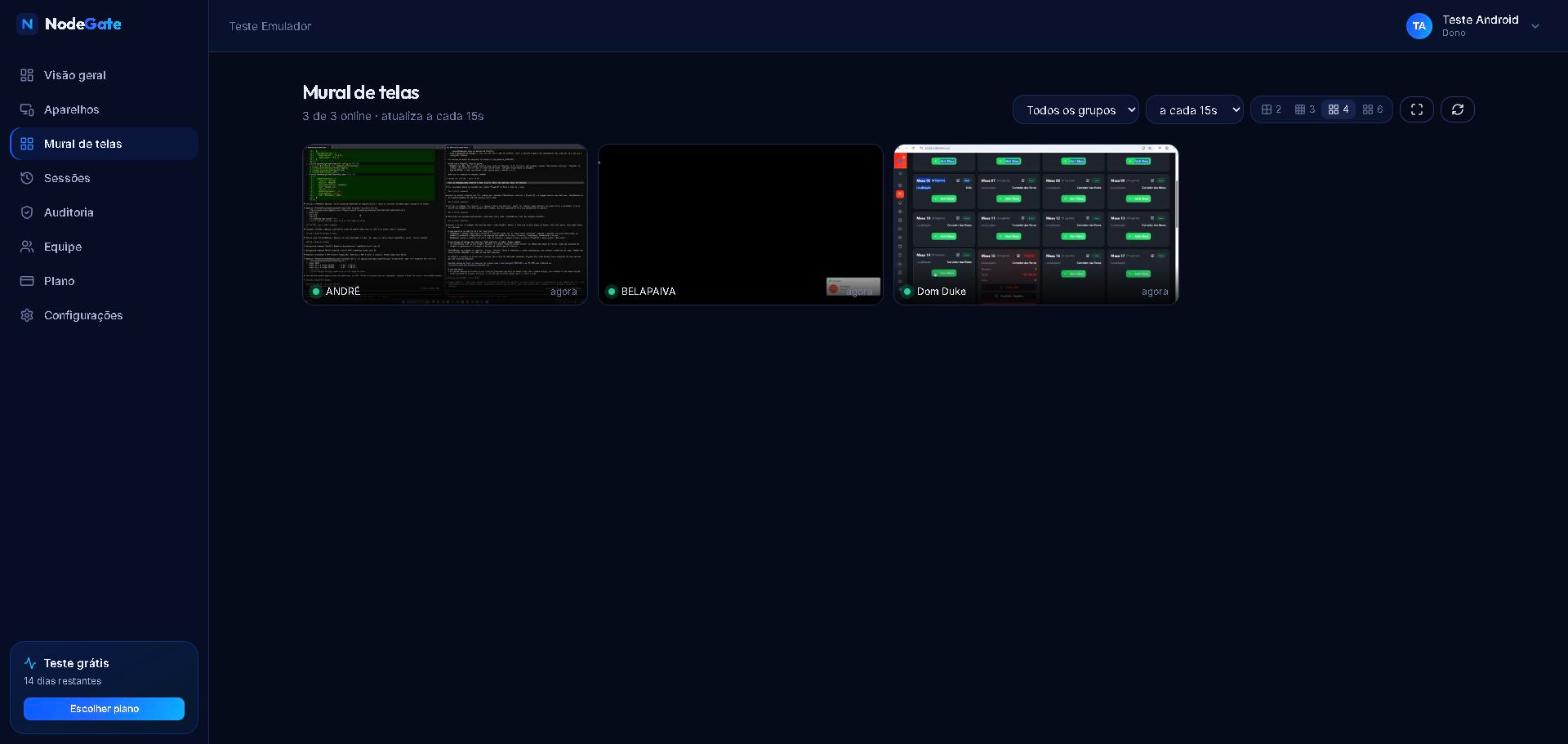
Task: Open the Sessões section
Action: [104, 178]
